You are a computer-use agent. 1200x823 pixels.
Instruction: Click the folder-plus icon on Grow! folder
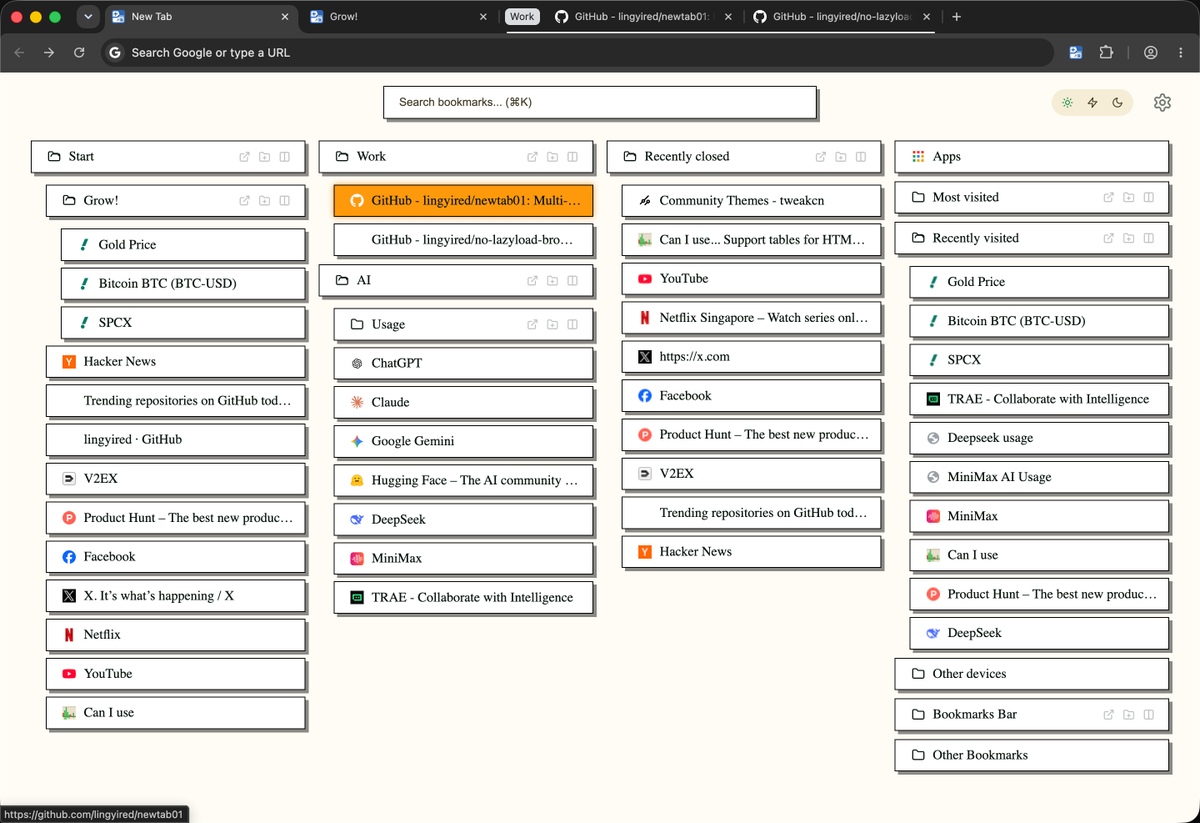[265, 201]
